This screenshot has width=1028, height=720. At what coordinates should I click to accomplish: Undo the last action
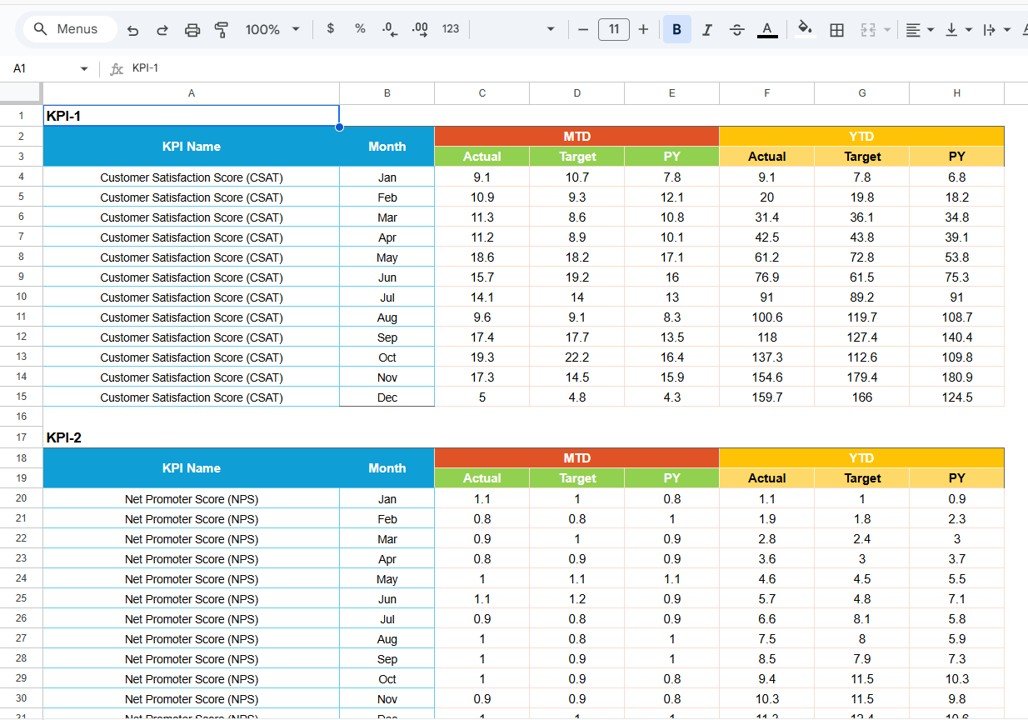(x=133, y=29)
